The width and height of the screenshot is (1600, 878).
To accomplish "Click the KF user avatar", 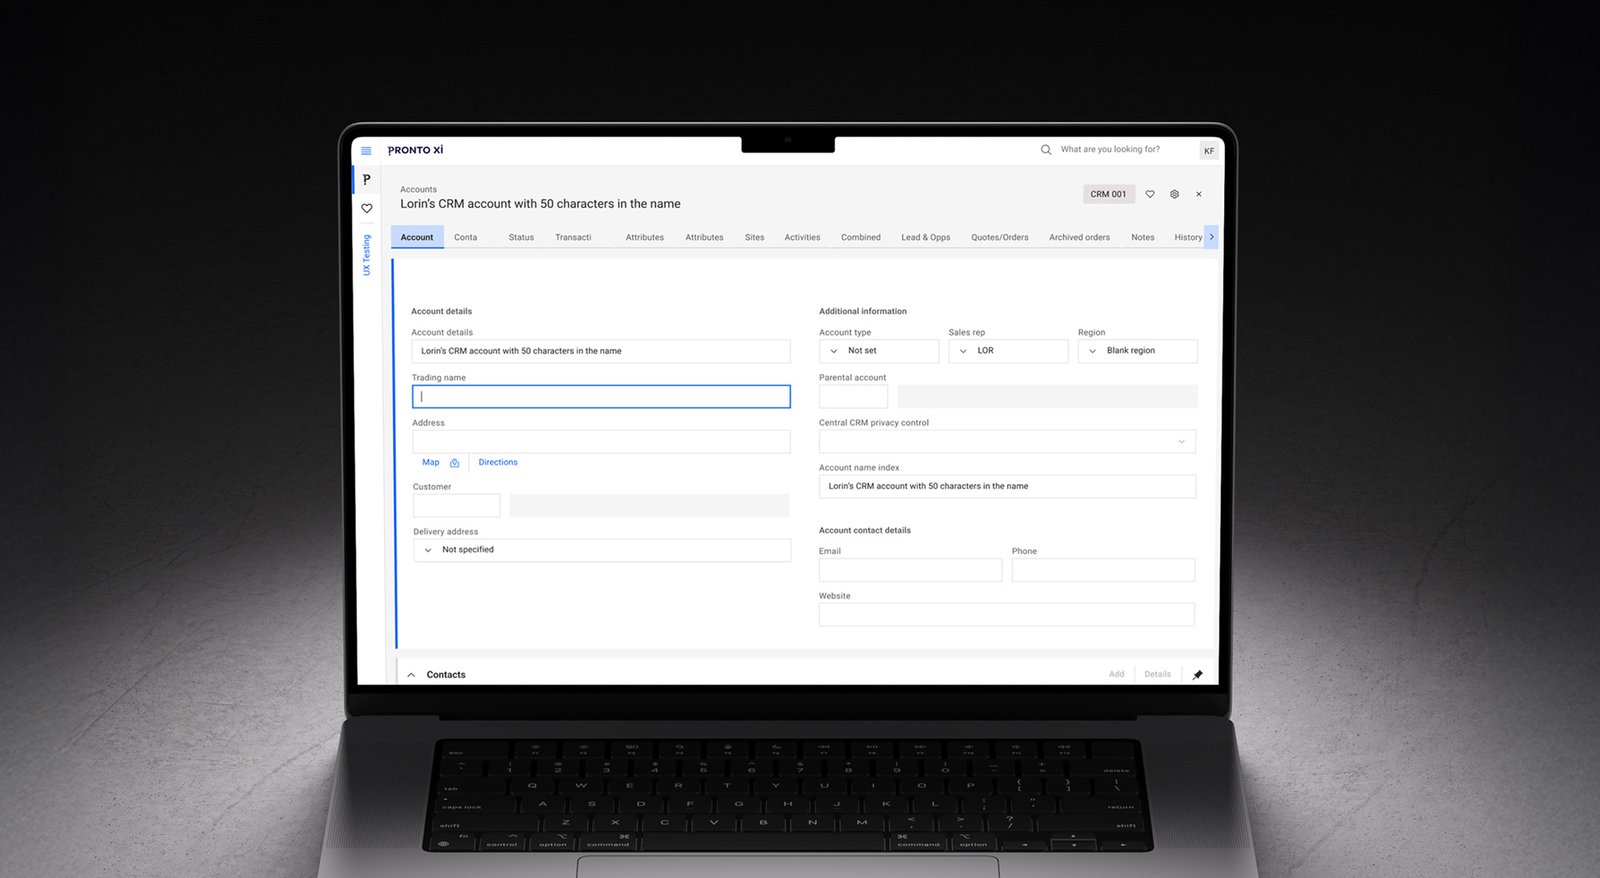I will point(1209,151).
